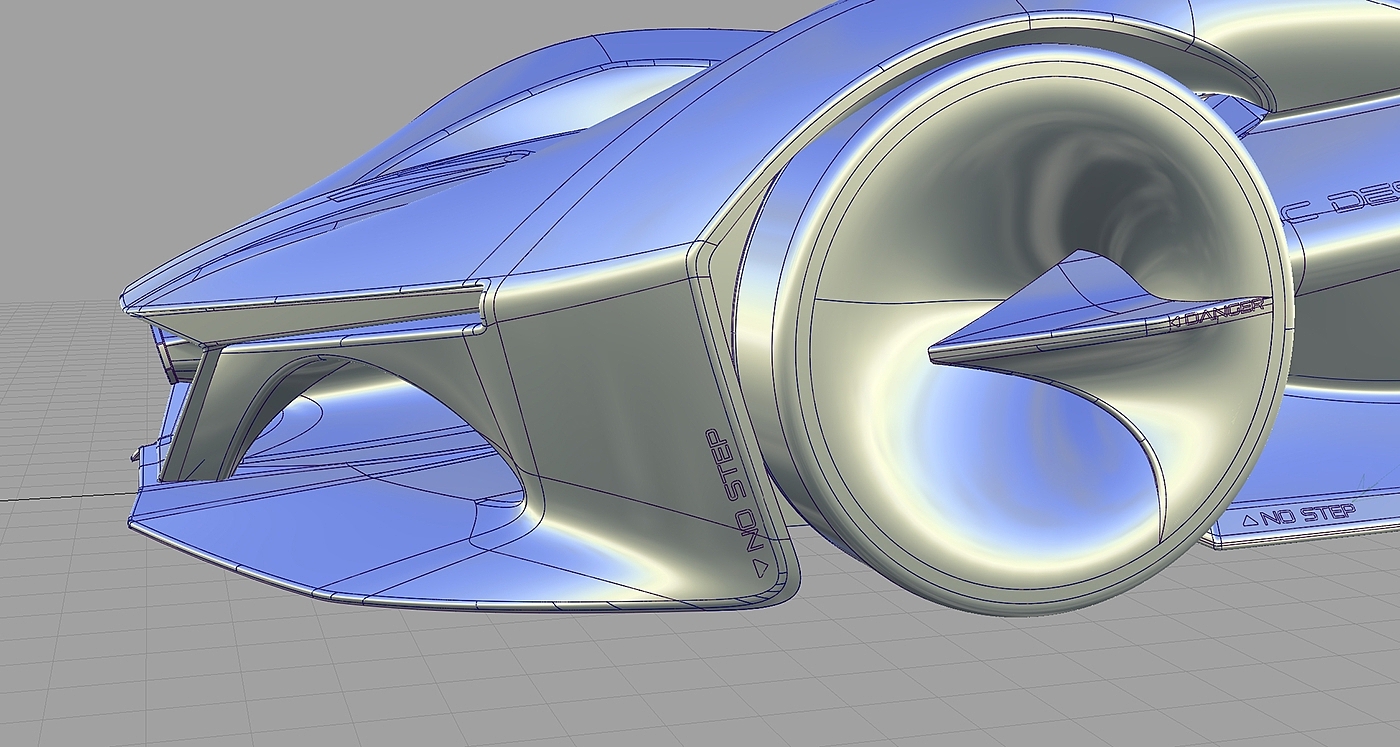Screen dimensions: 1400x747
Task: Select the recessed canopy panel on top of the body
Action: tap(470, 130)
